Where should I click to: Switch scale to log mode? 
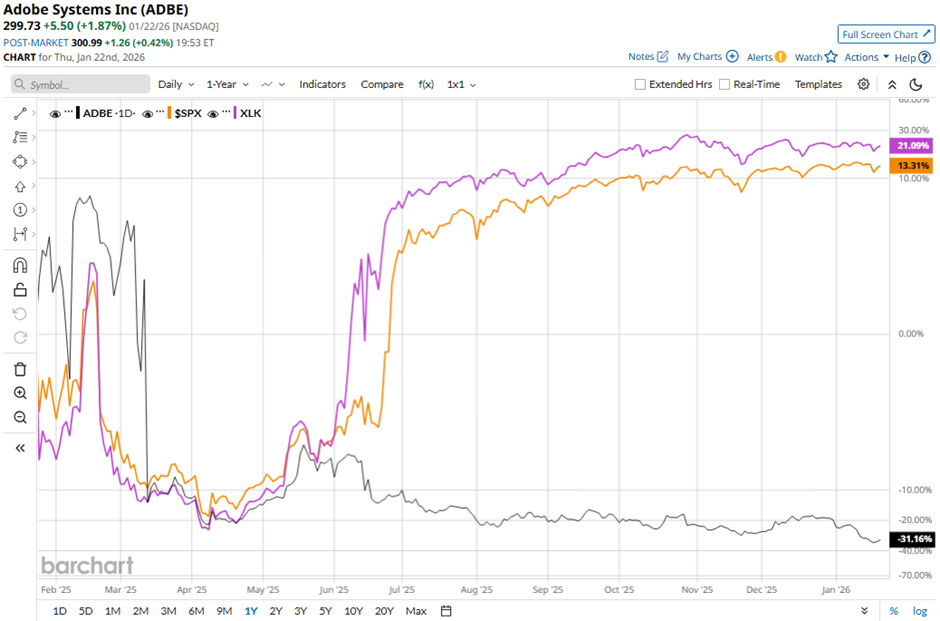(x=920, y=611)
